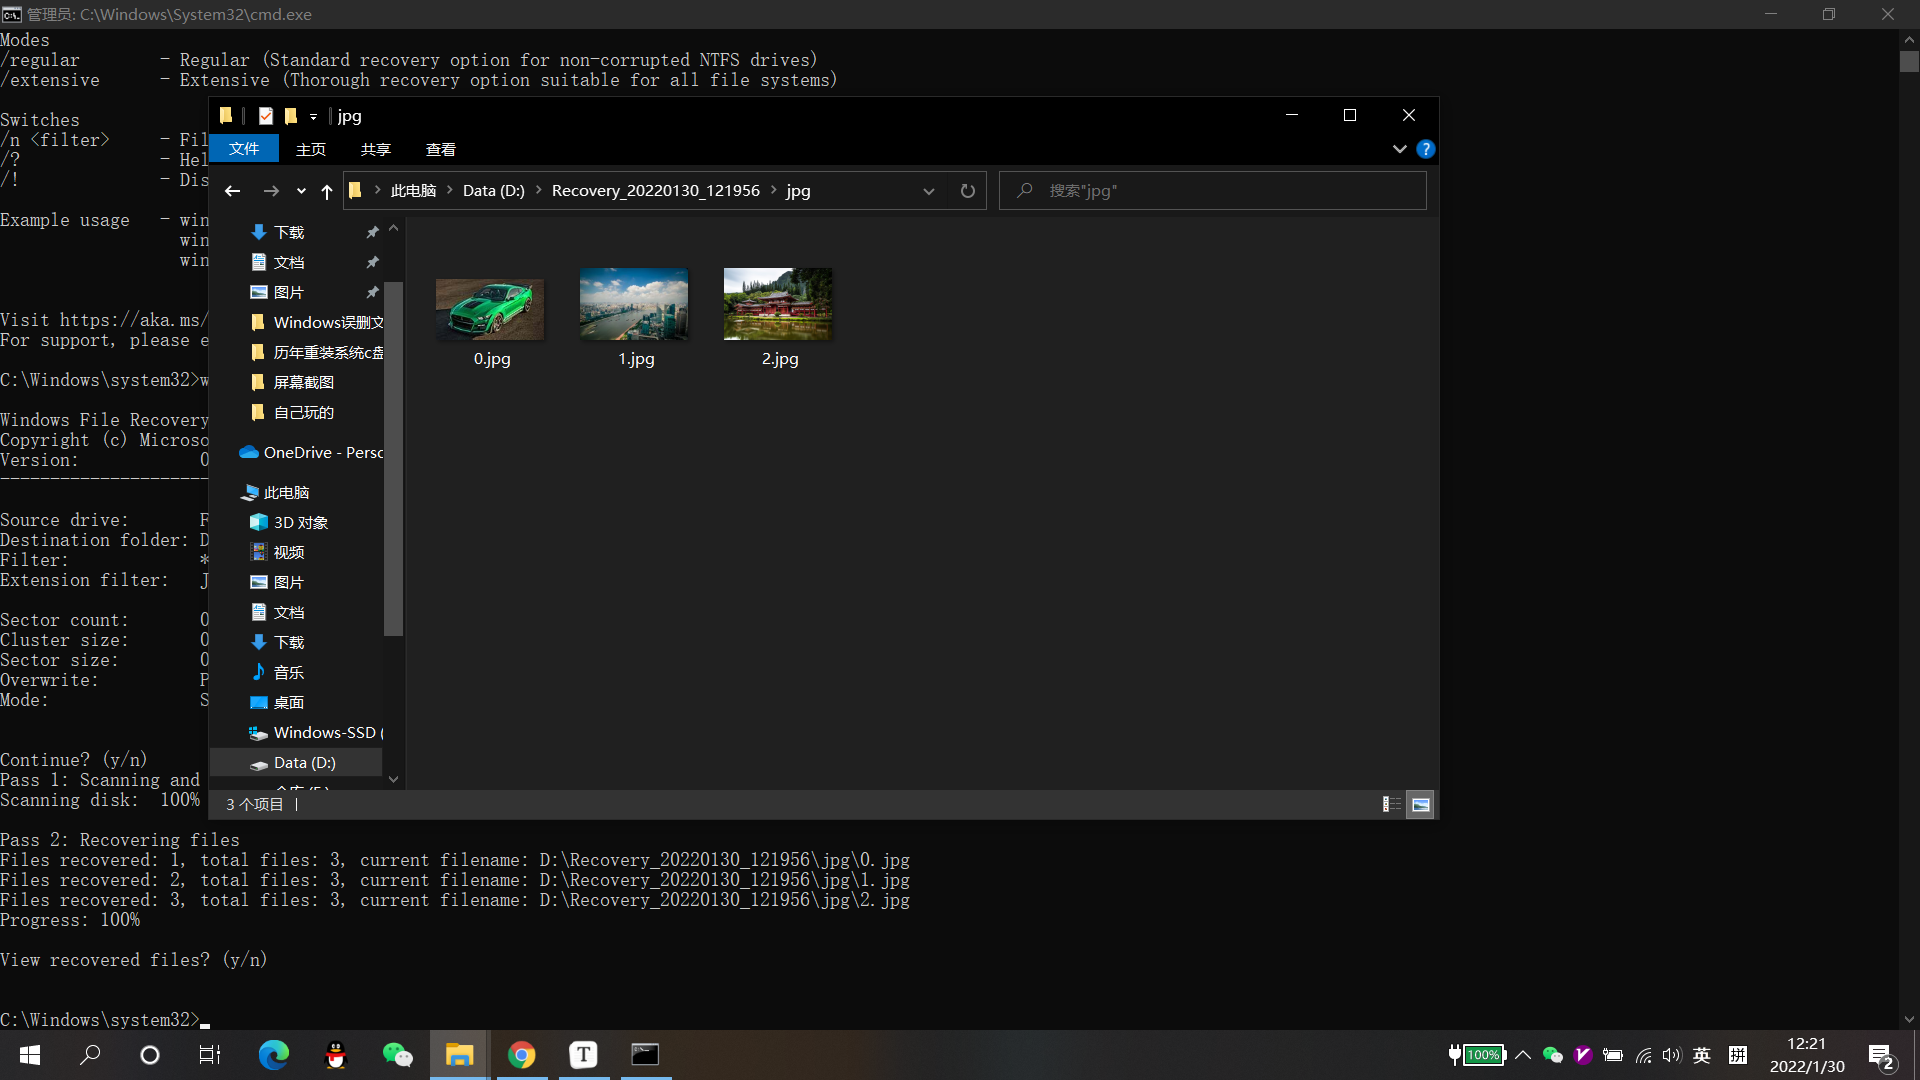Image resolution: width=1920 pixels, height=1080 pixels.
Task: Open the Microsoft Edge taskbar icon
Action: [273, 1054]
